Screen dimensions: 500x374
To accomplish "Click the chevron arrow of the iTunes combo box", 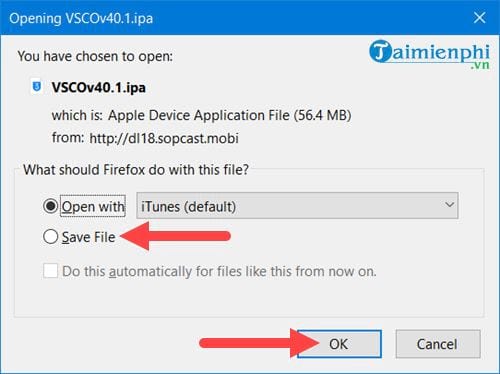I will pos(449,205).
